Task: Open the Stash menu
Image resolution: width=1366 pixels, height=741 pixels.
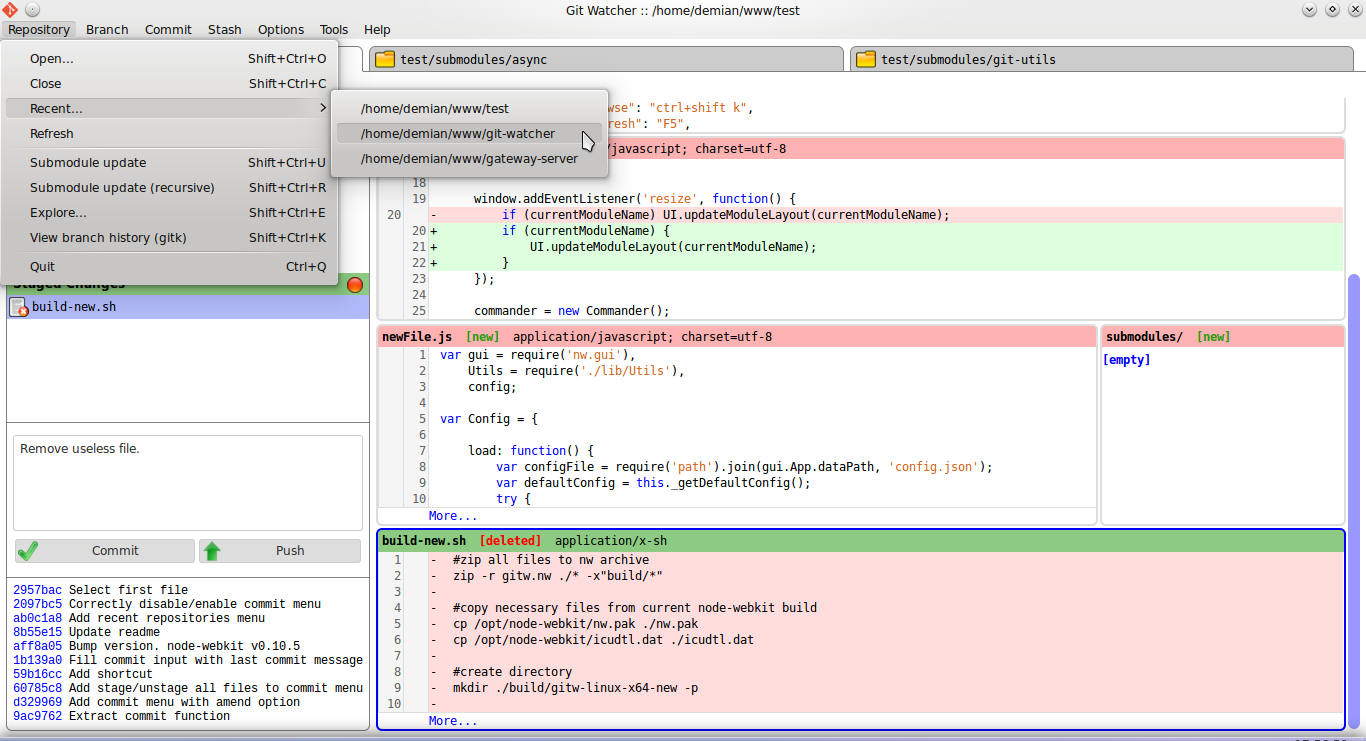Action: 224,29
